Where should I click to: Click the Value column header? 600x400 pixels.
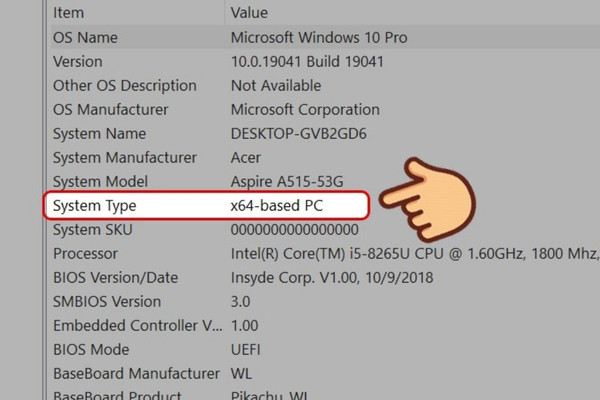point(249,13)
